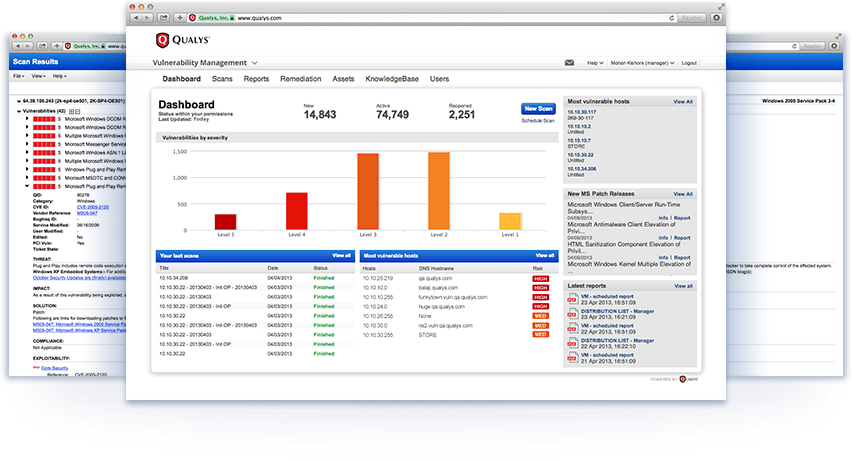Open the Vulnerability Management module dropdown
This screenshot has width=852, height=460.
pyautogui.click(x=205, y=63)
